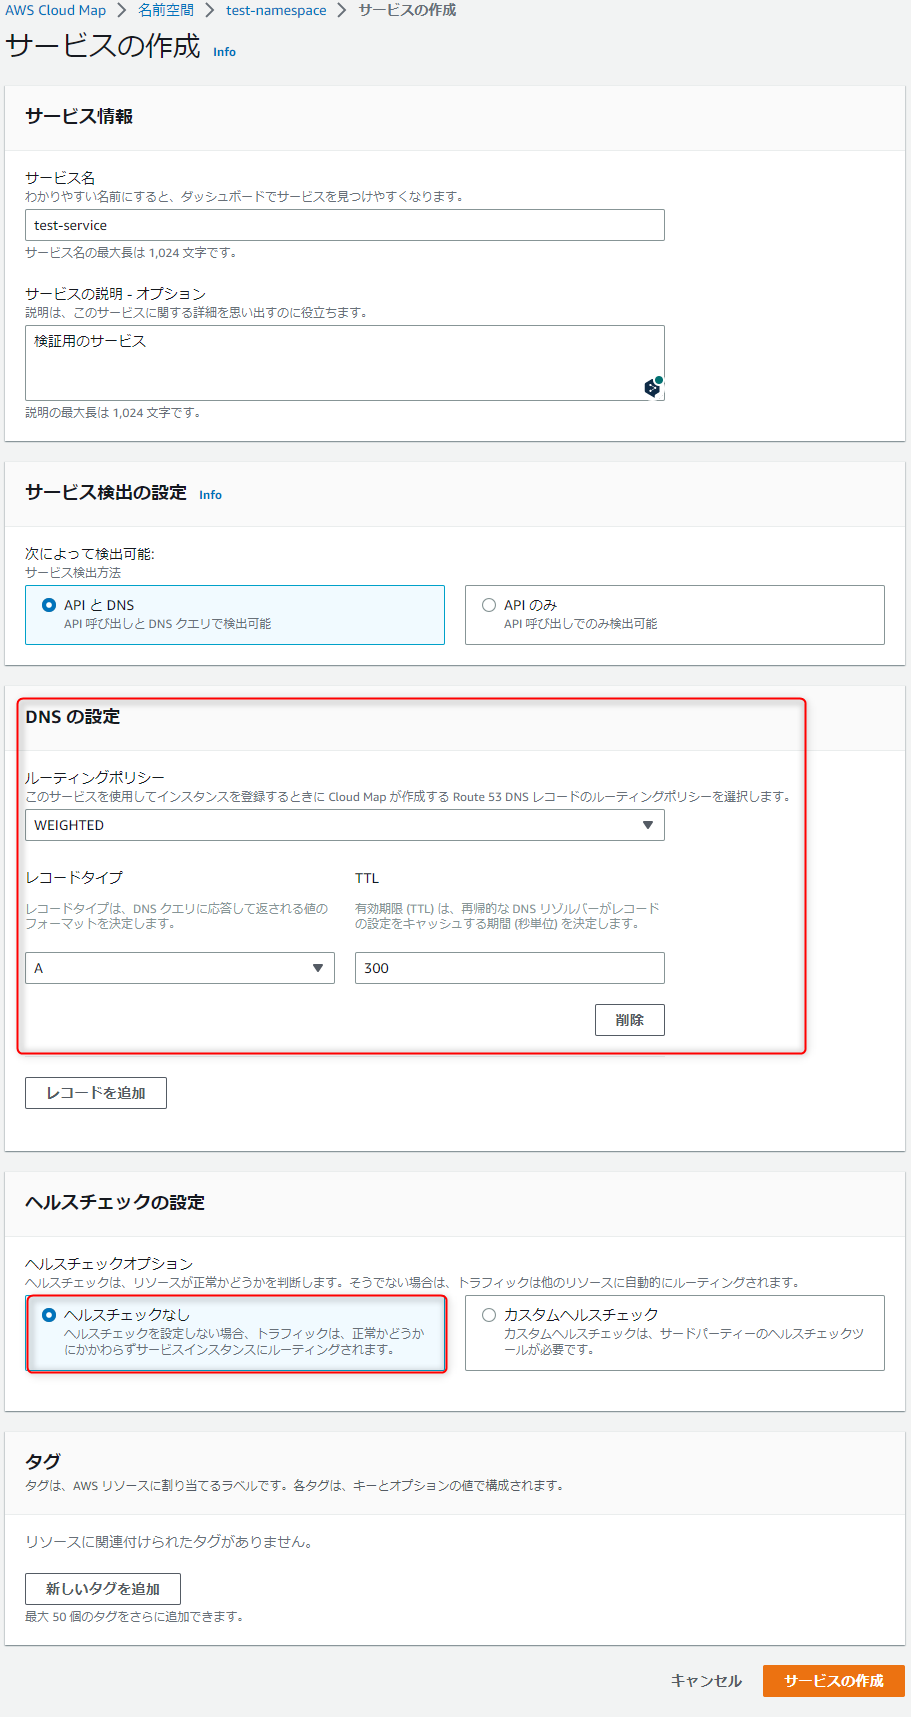911x1717 pixels.
Task: Click the 次によって検出可能: label
Action: [90, 554]
